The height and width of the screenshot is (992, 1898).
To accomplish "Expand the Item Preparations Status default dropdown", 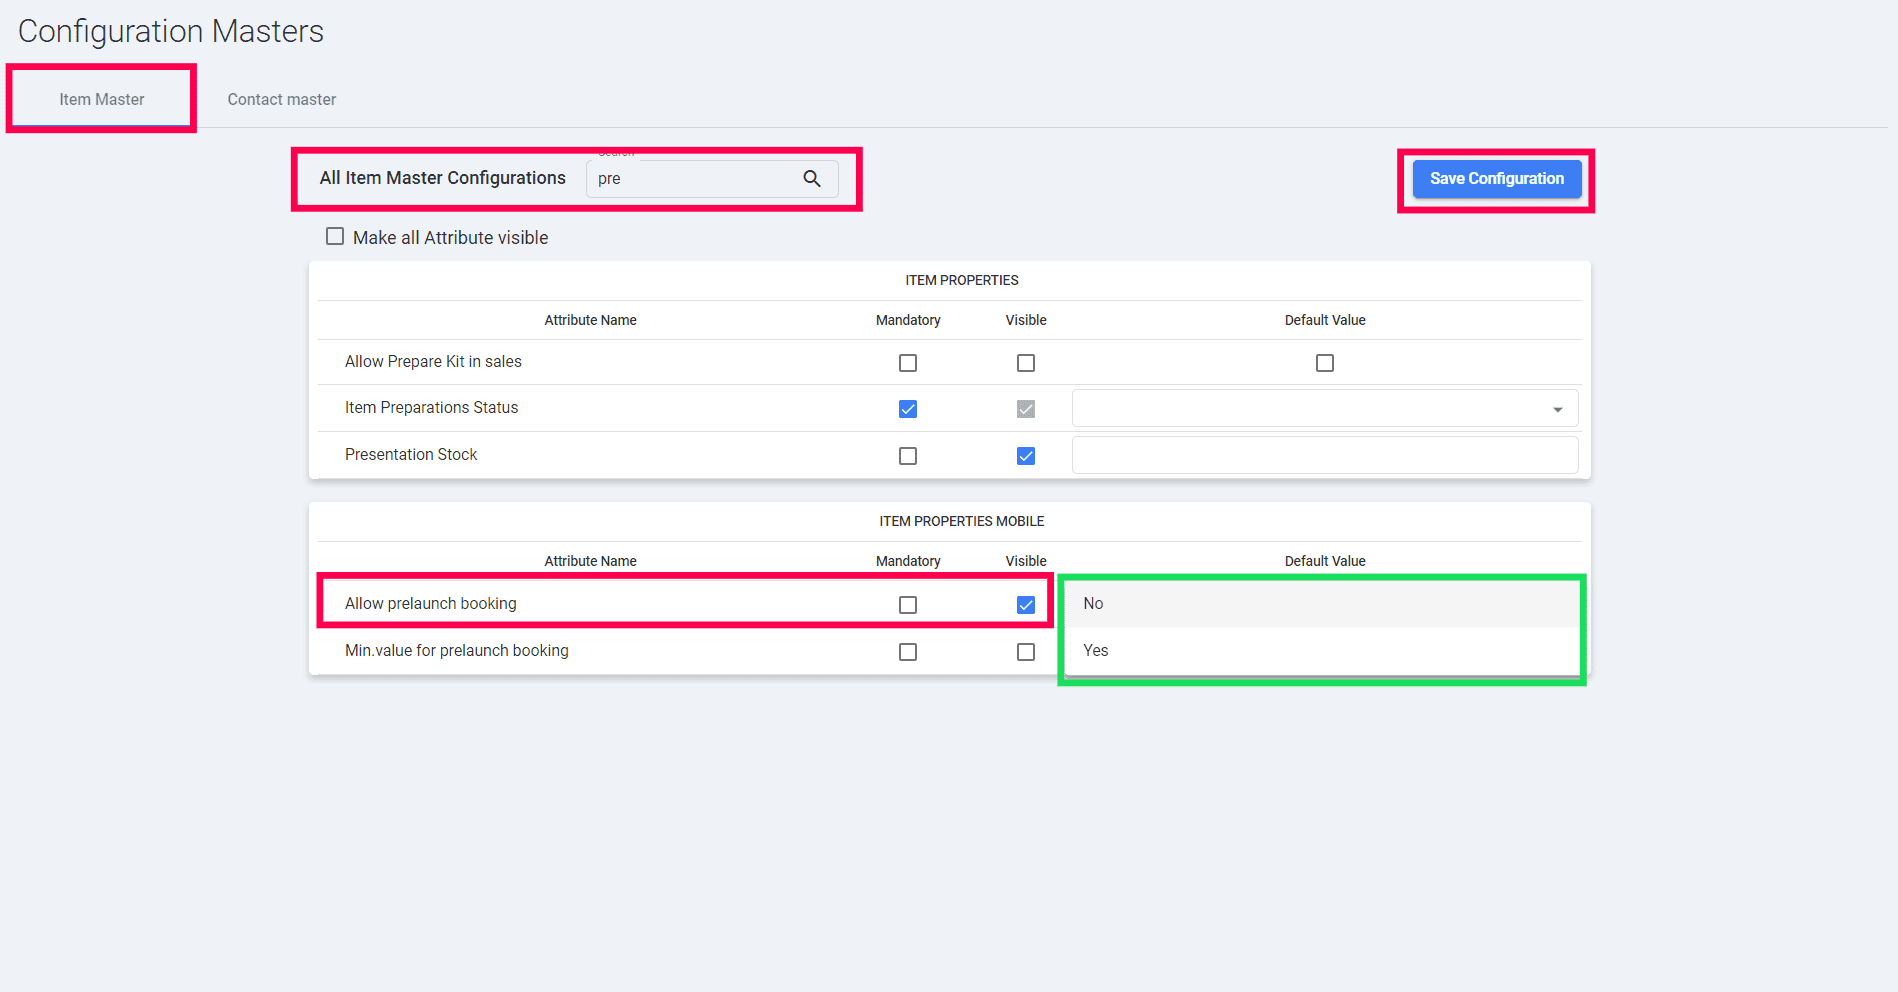I will pyautogui.click(x=1557, y=409).
